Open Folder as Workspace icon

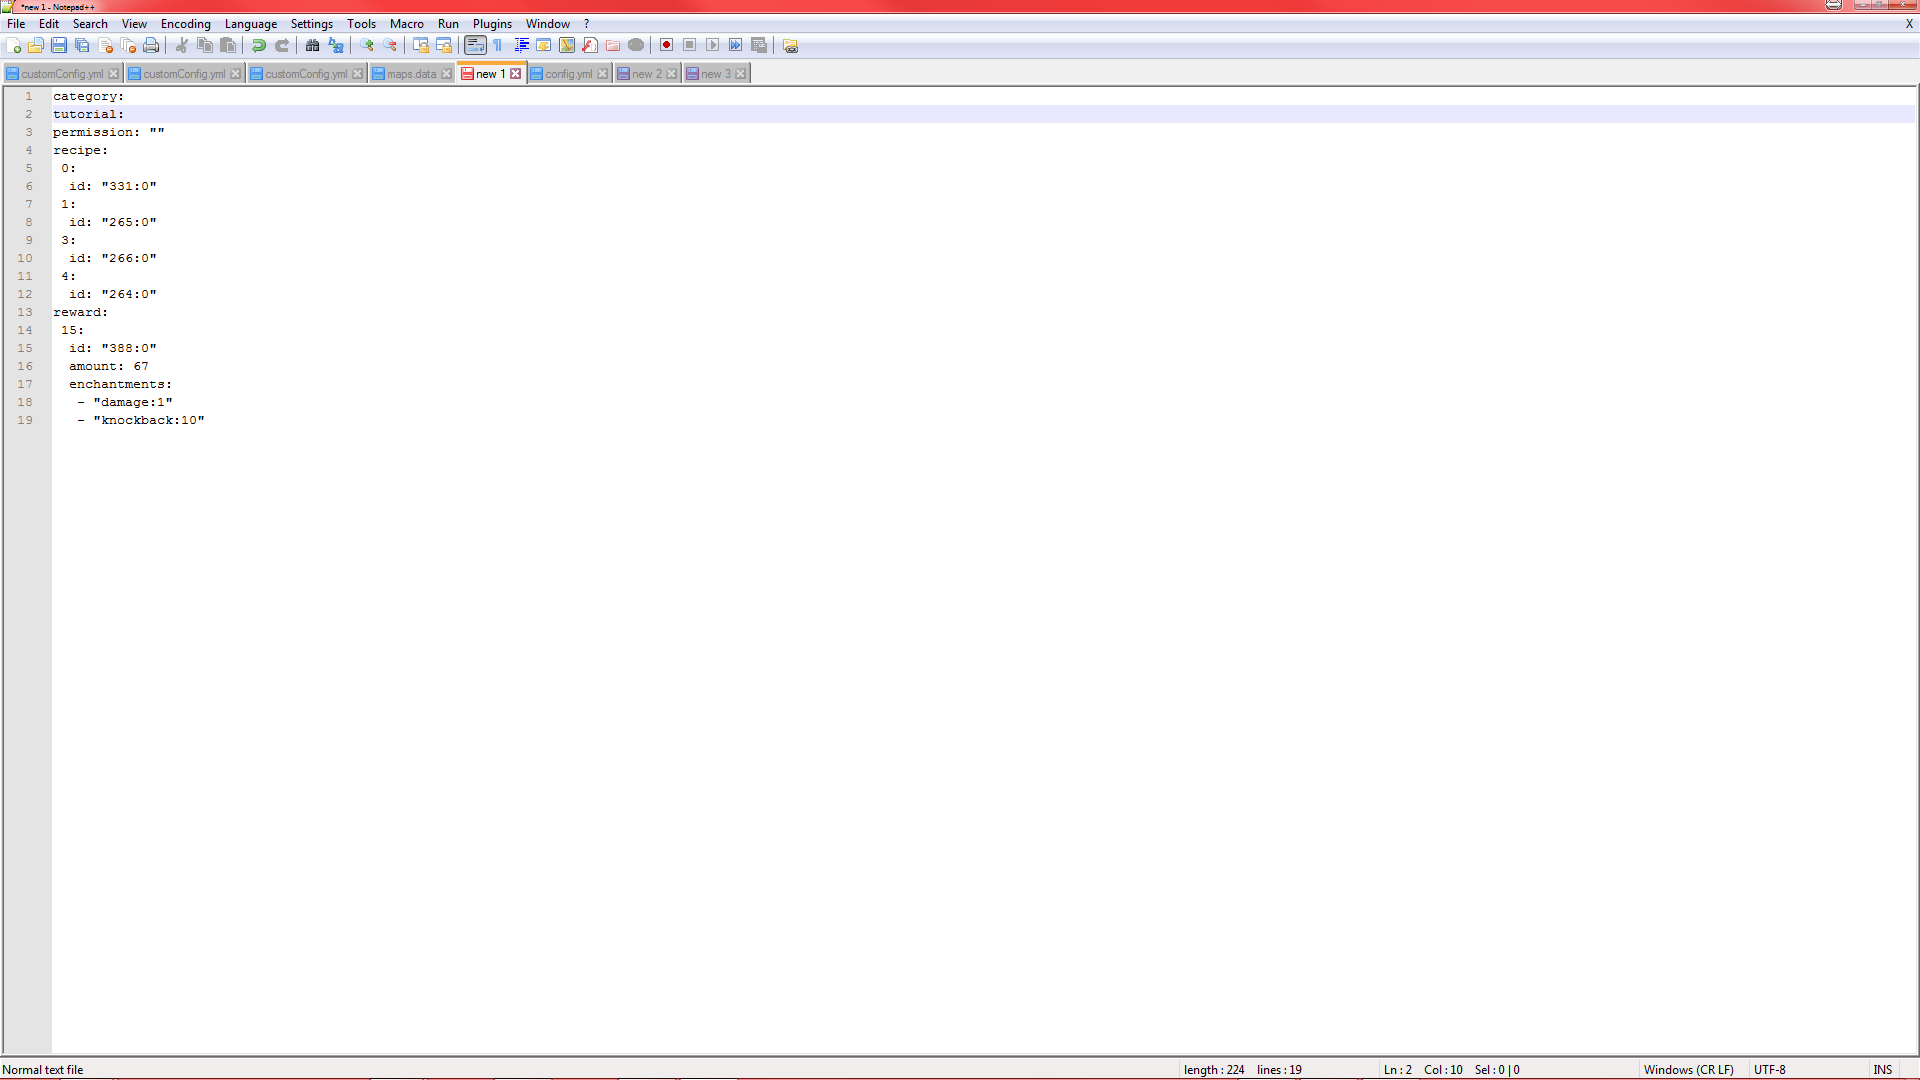tap(613, 45)
